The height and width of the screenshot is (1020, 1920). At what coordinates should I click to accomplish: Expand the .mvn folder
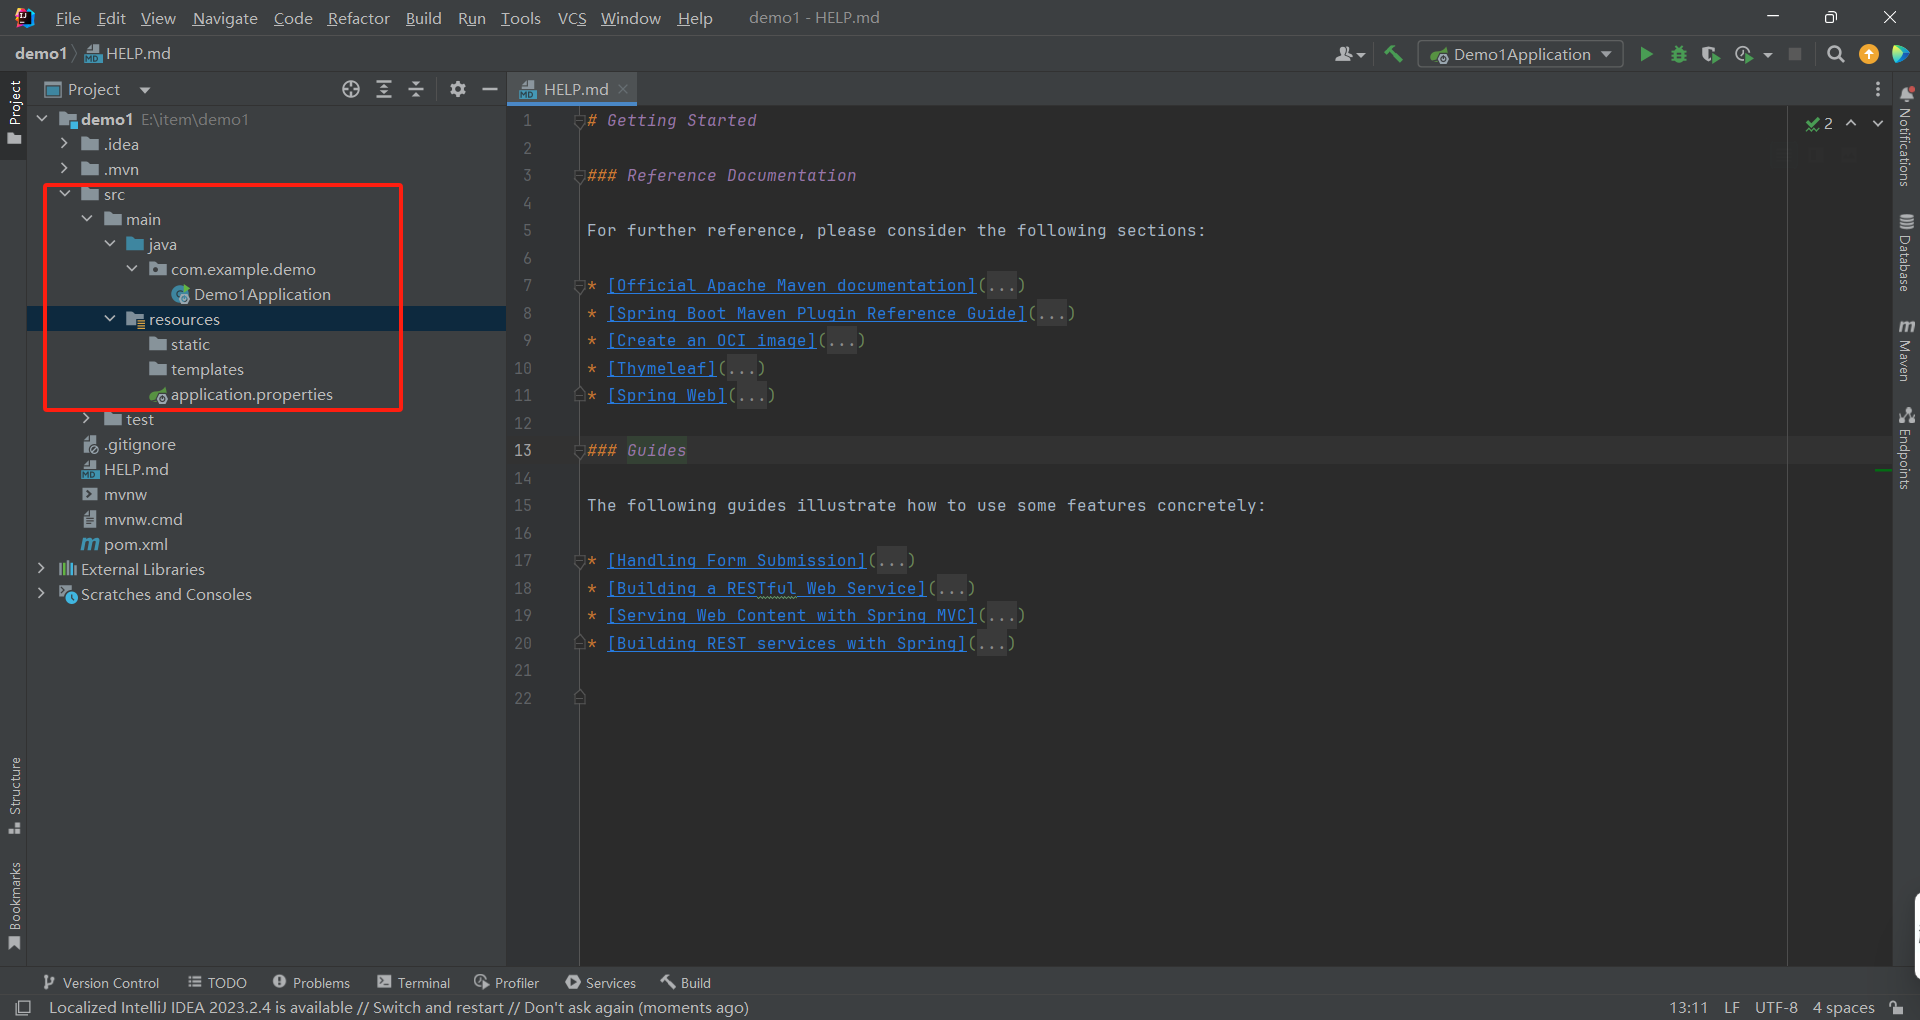tap(64, 169)
